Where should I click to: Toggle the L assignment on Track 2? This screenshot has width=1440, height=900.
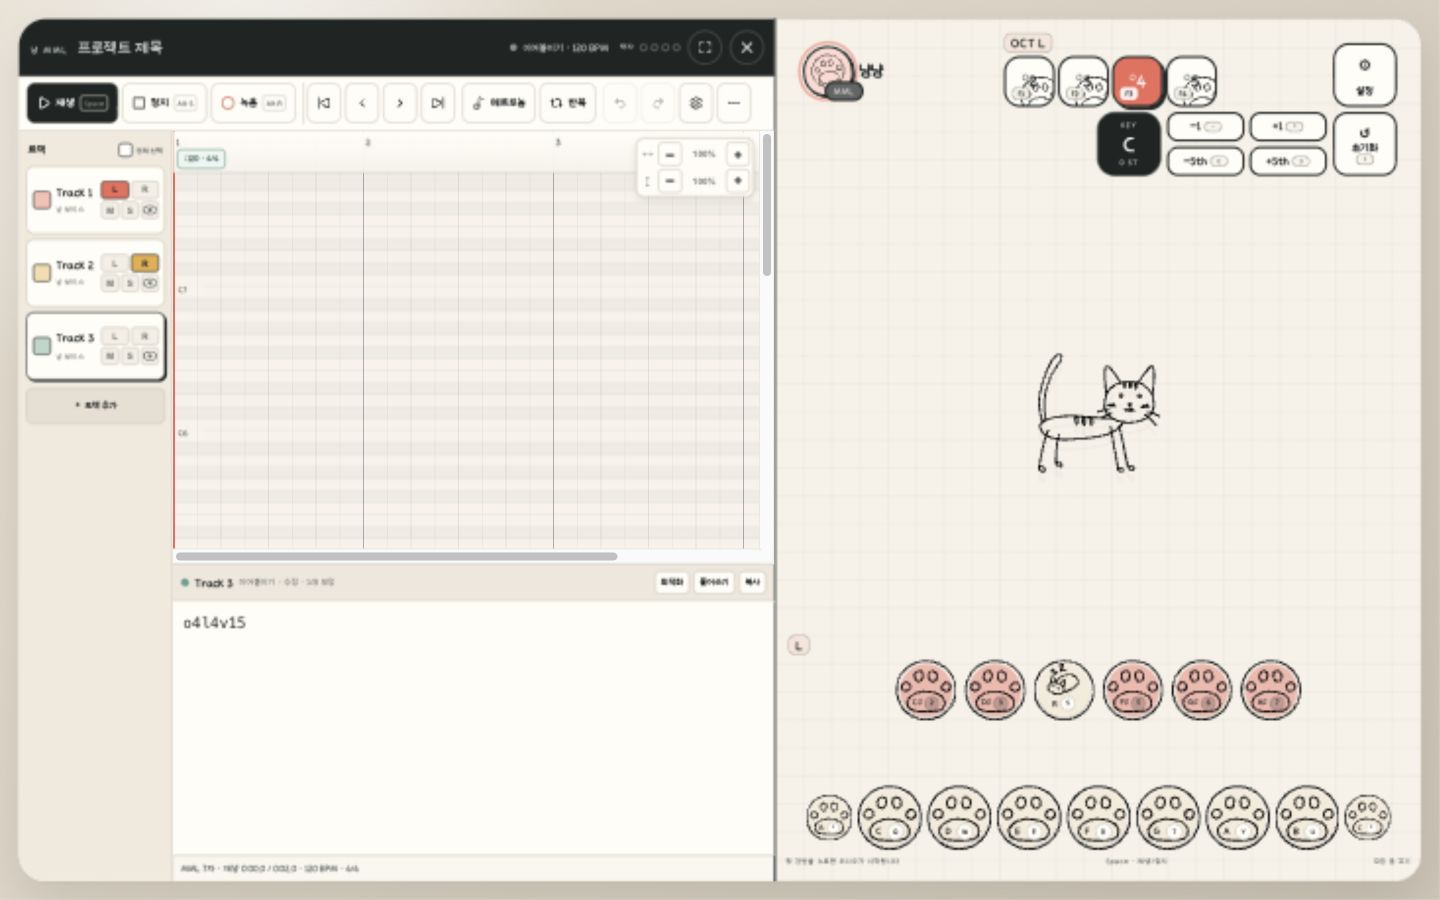tap(115, 263)
